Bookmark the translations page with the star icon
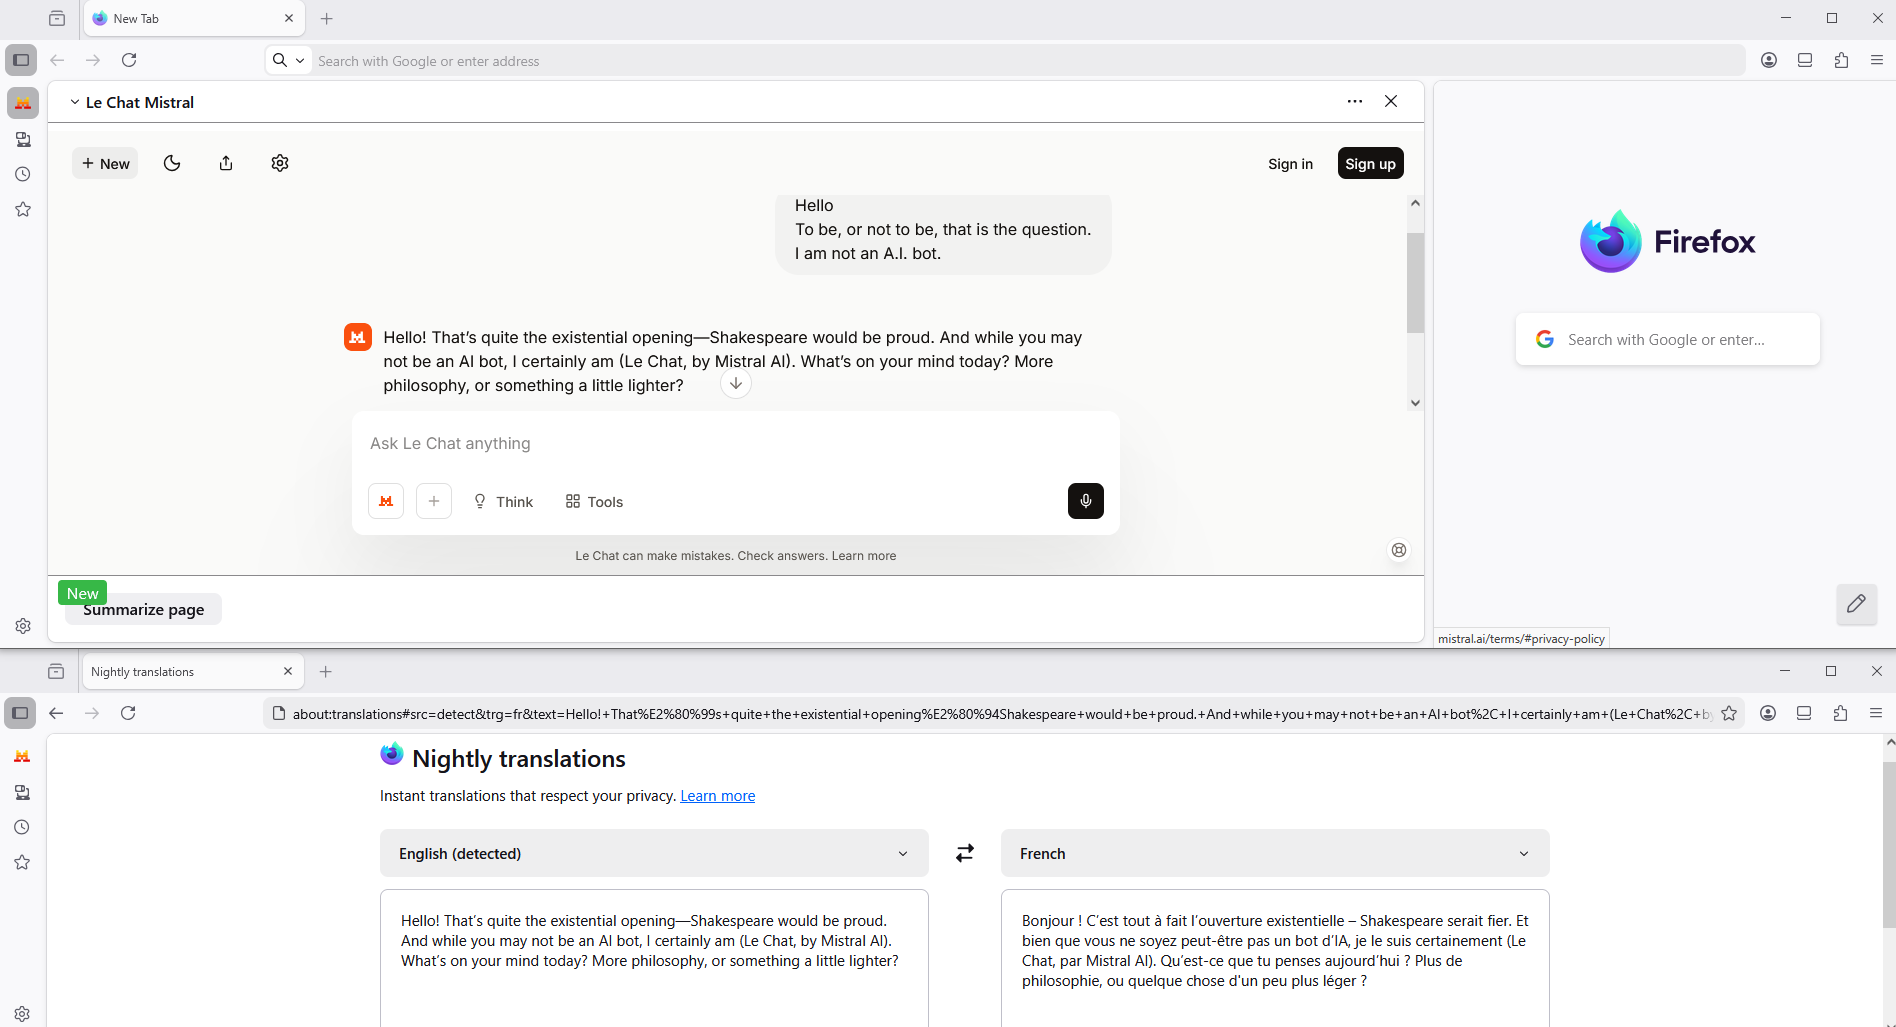 coord(1729,713)
